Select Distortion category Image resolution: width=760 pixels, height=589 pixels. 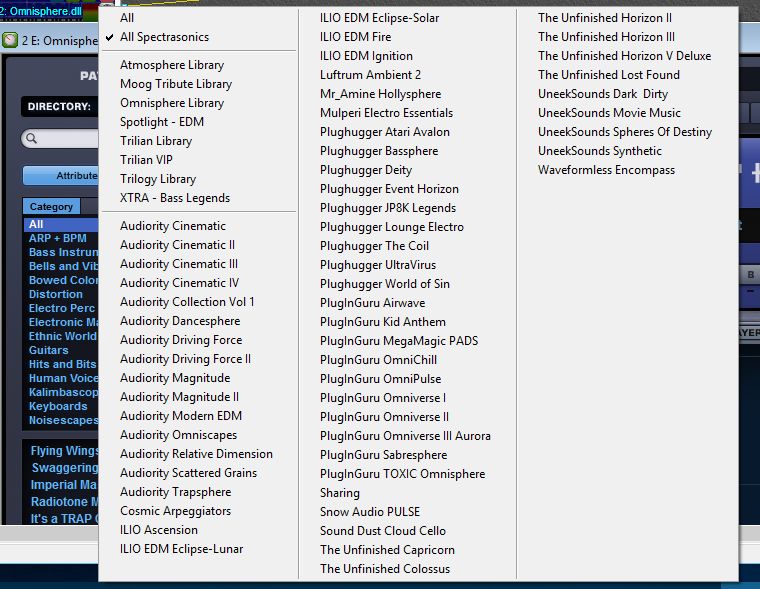[x=56, y=294]
